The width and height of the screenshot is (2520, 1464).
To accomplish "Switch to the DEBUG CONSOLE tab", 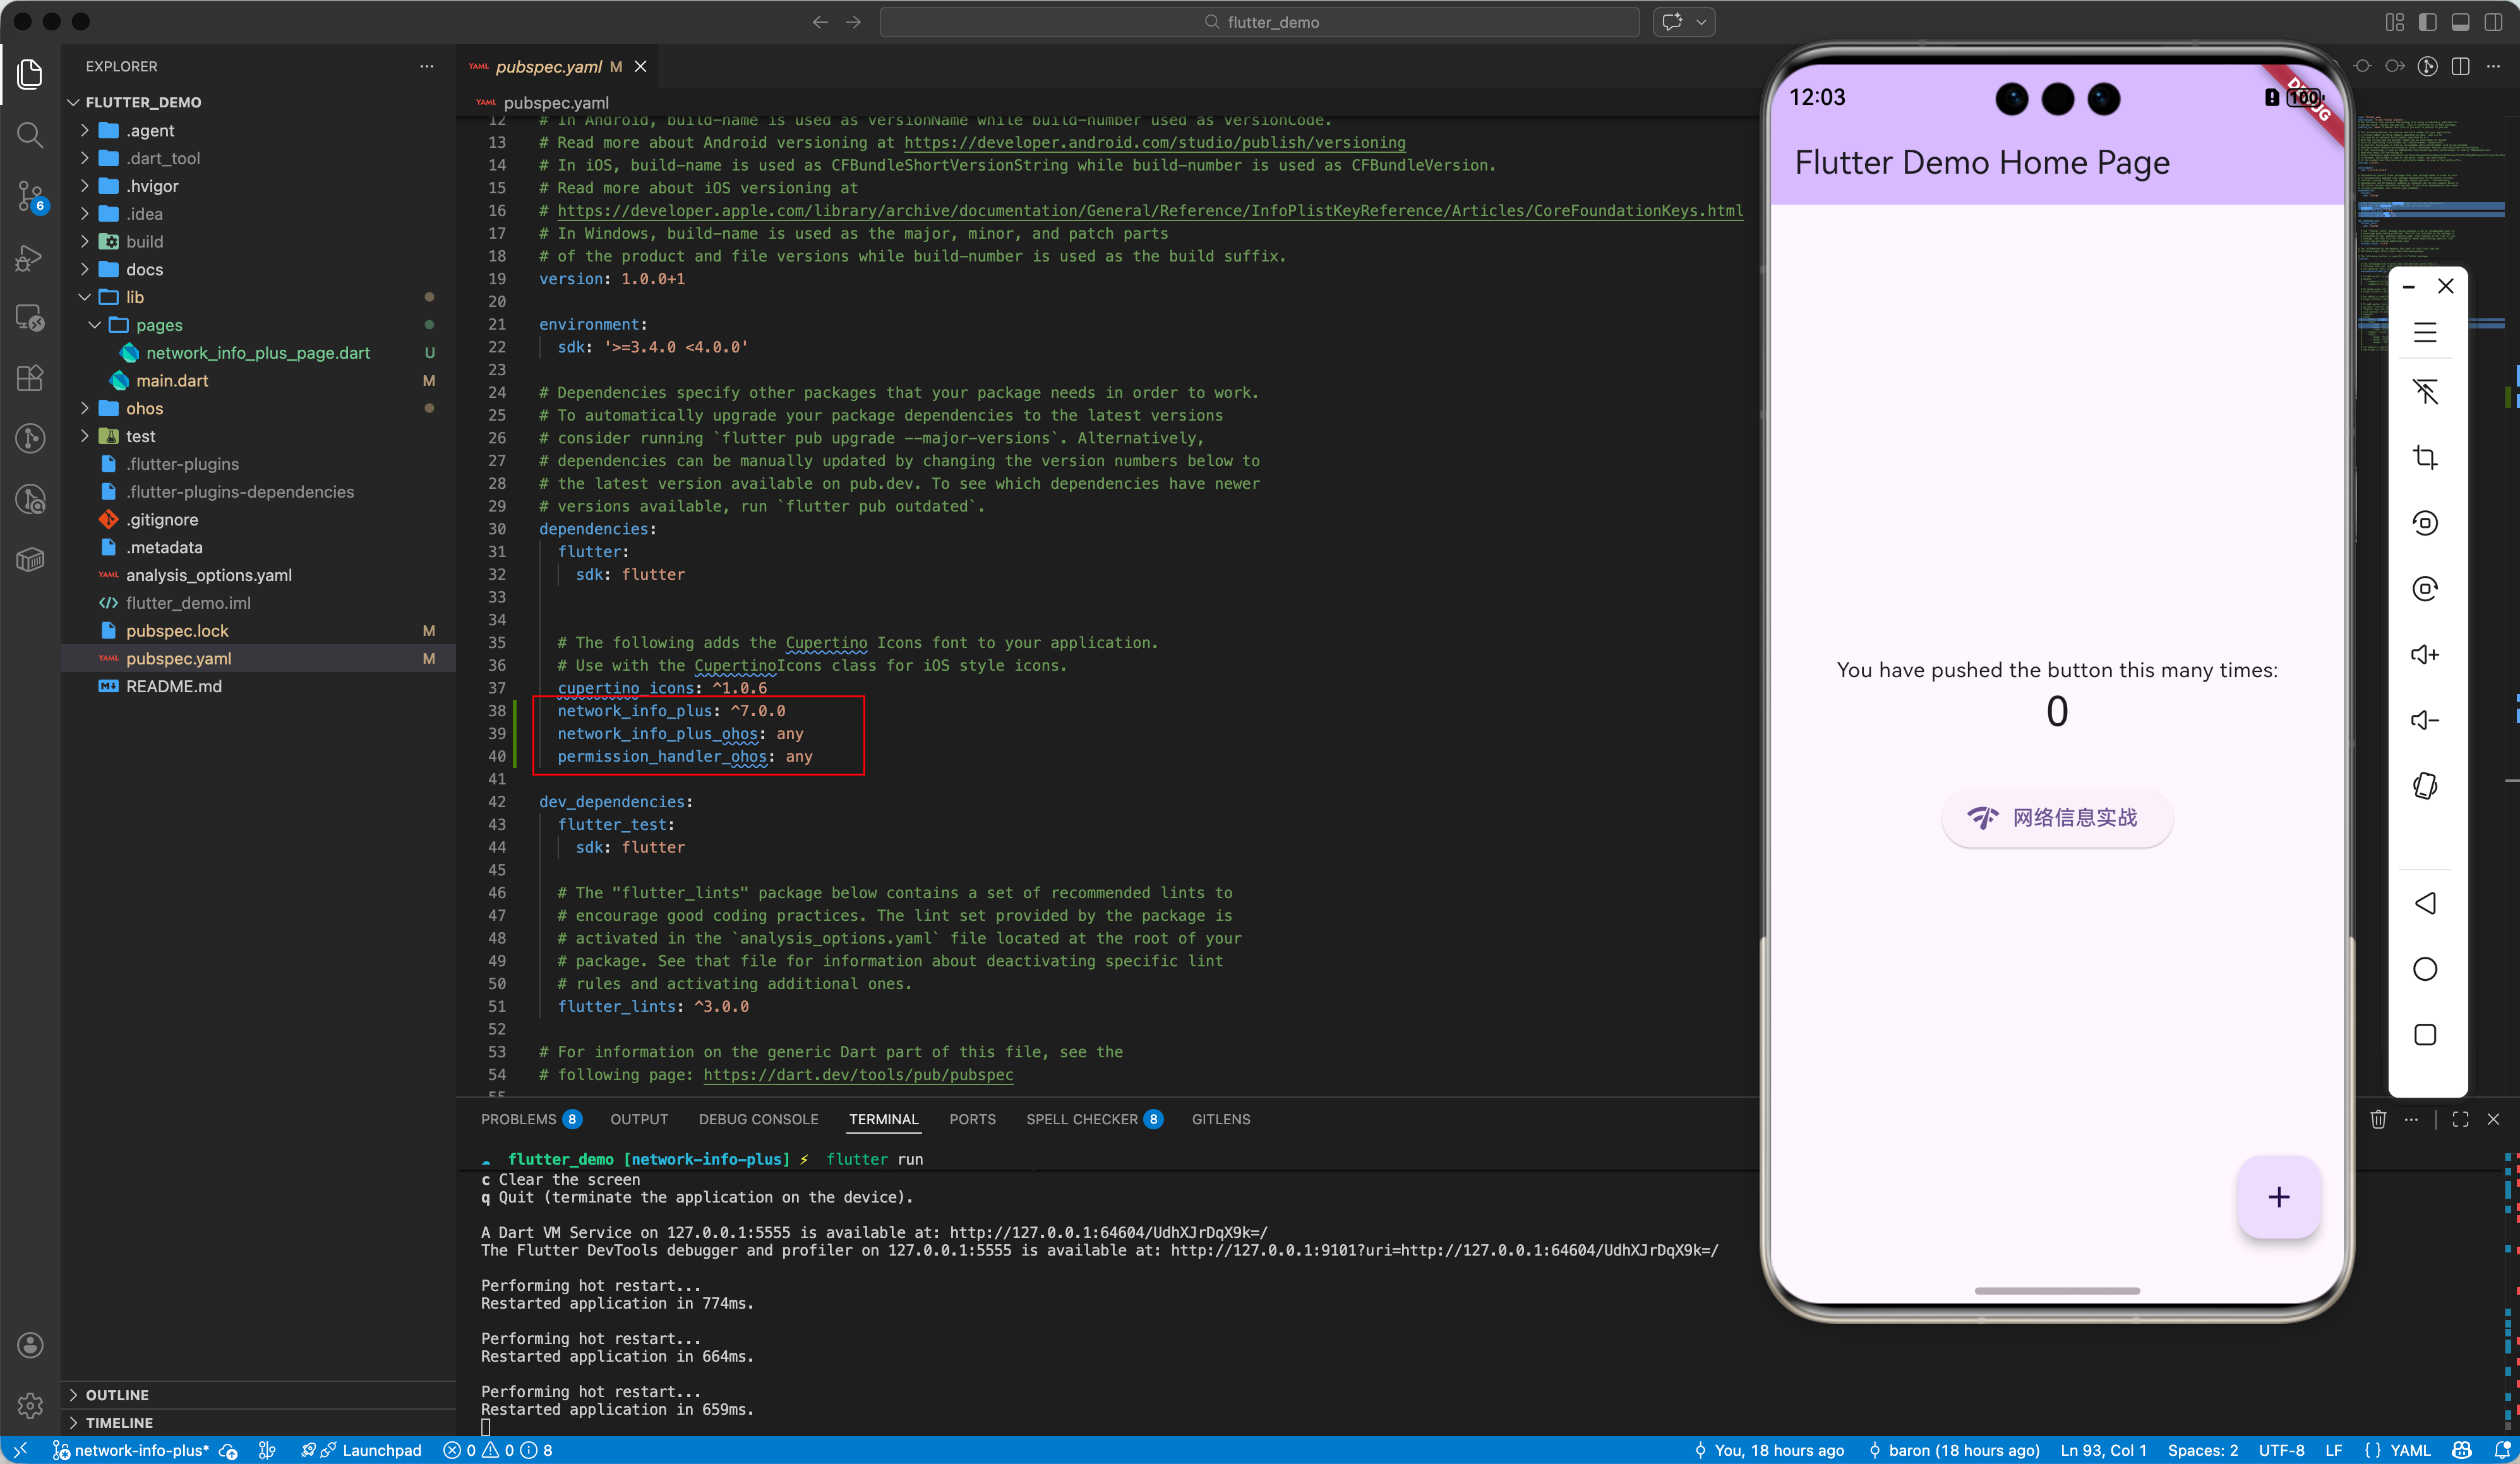I will tap(758, 1119).
